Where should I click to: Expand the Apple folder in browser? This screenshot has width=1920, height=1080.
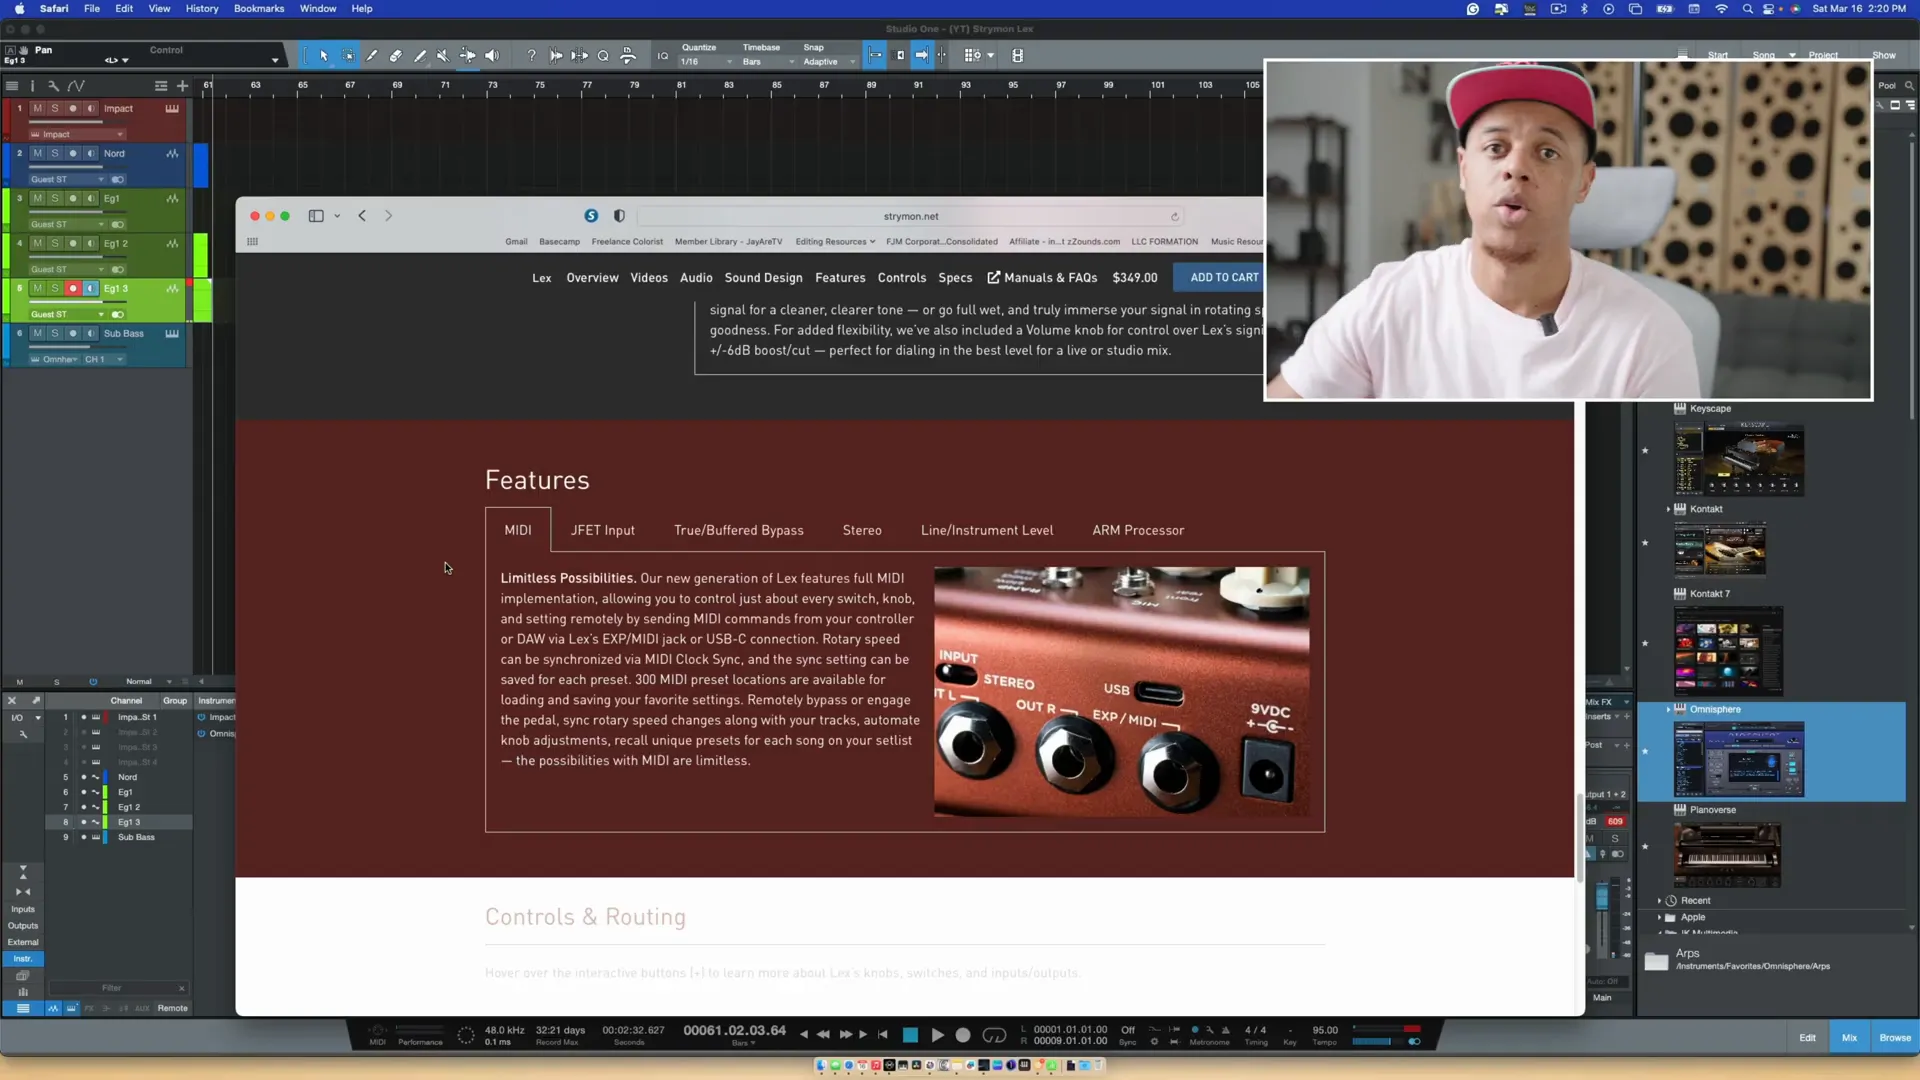1659,917
